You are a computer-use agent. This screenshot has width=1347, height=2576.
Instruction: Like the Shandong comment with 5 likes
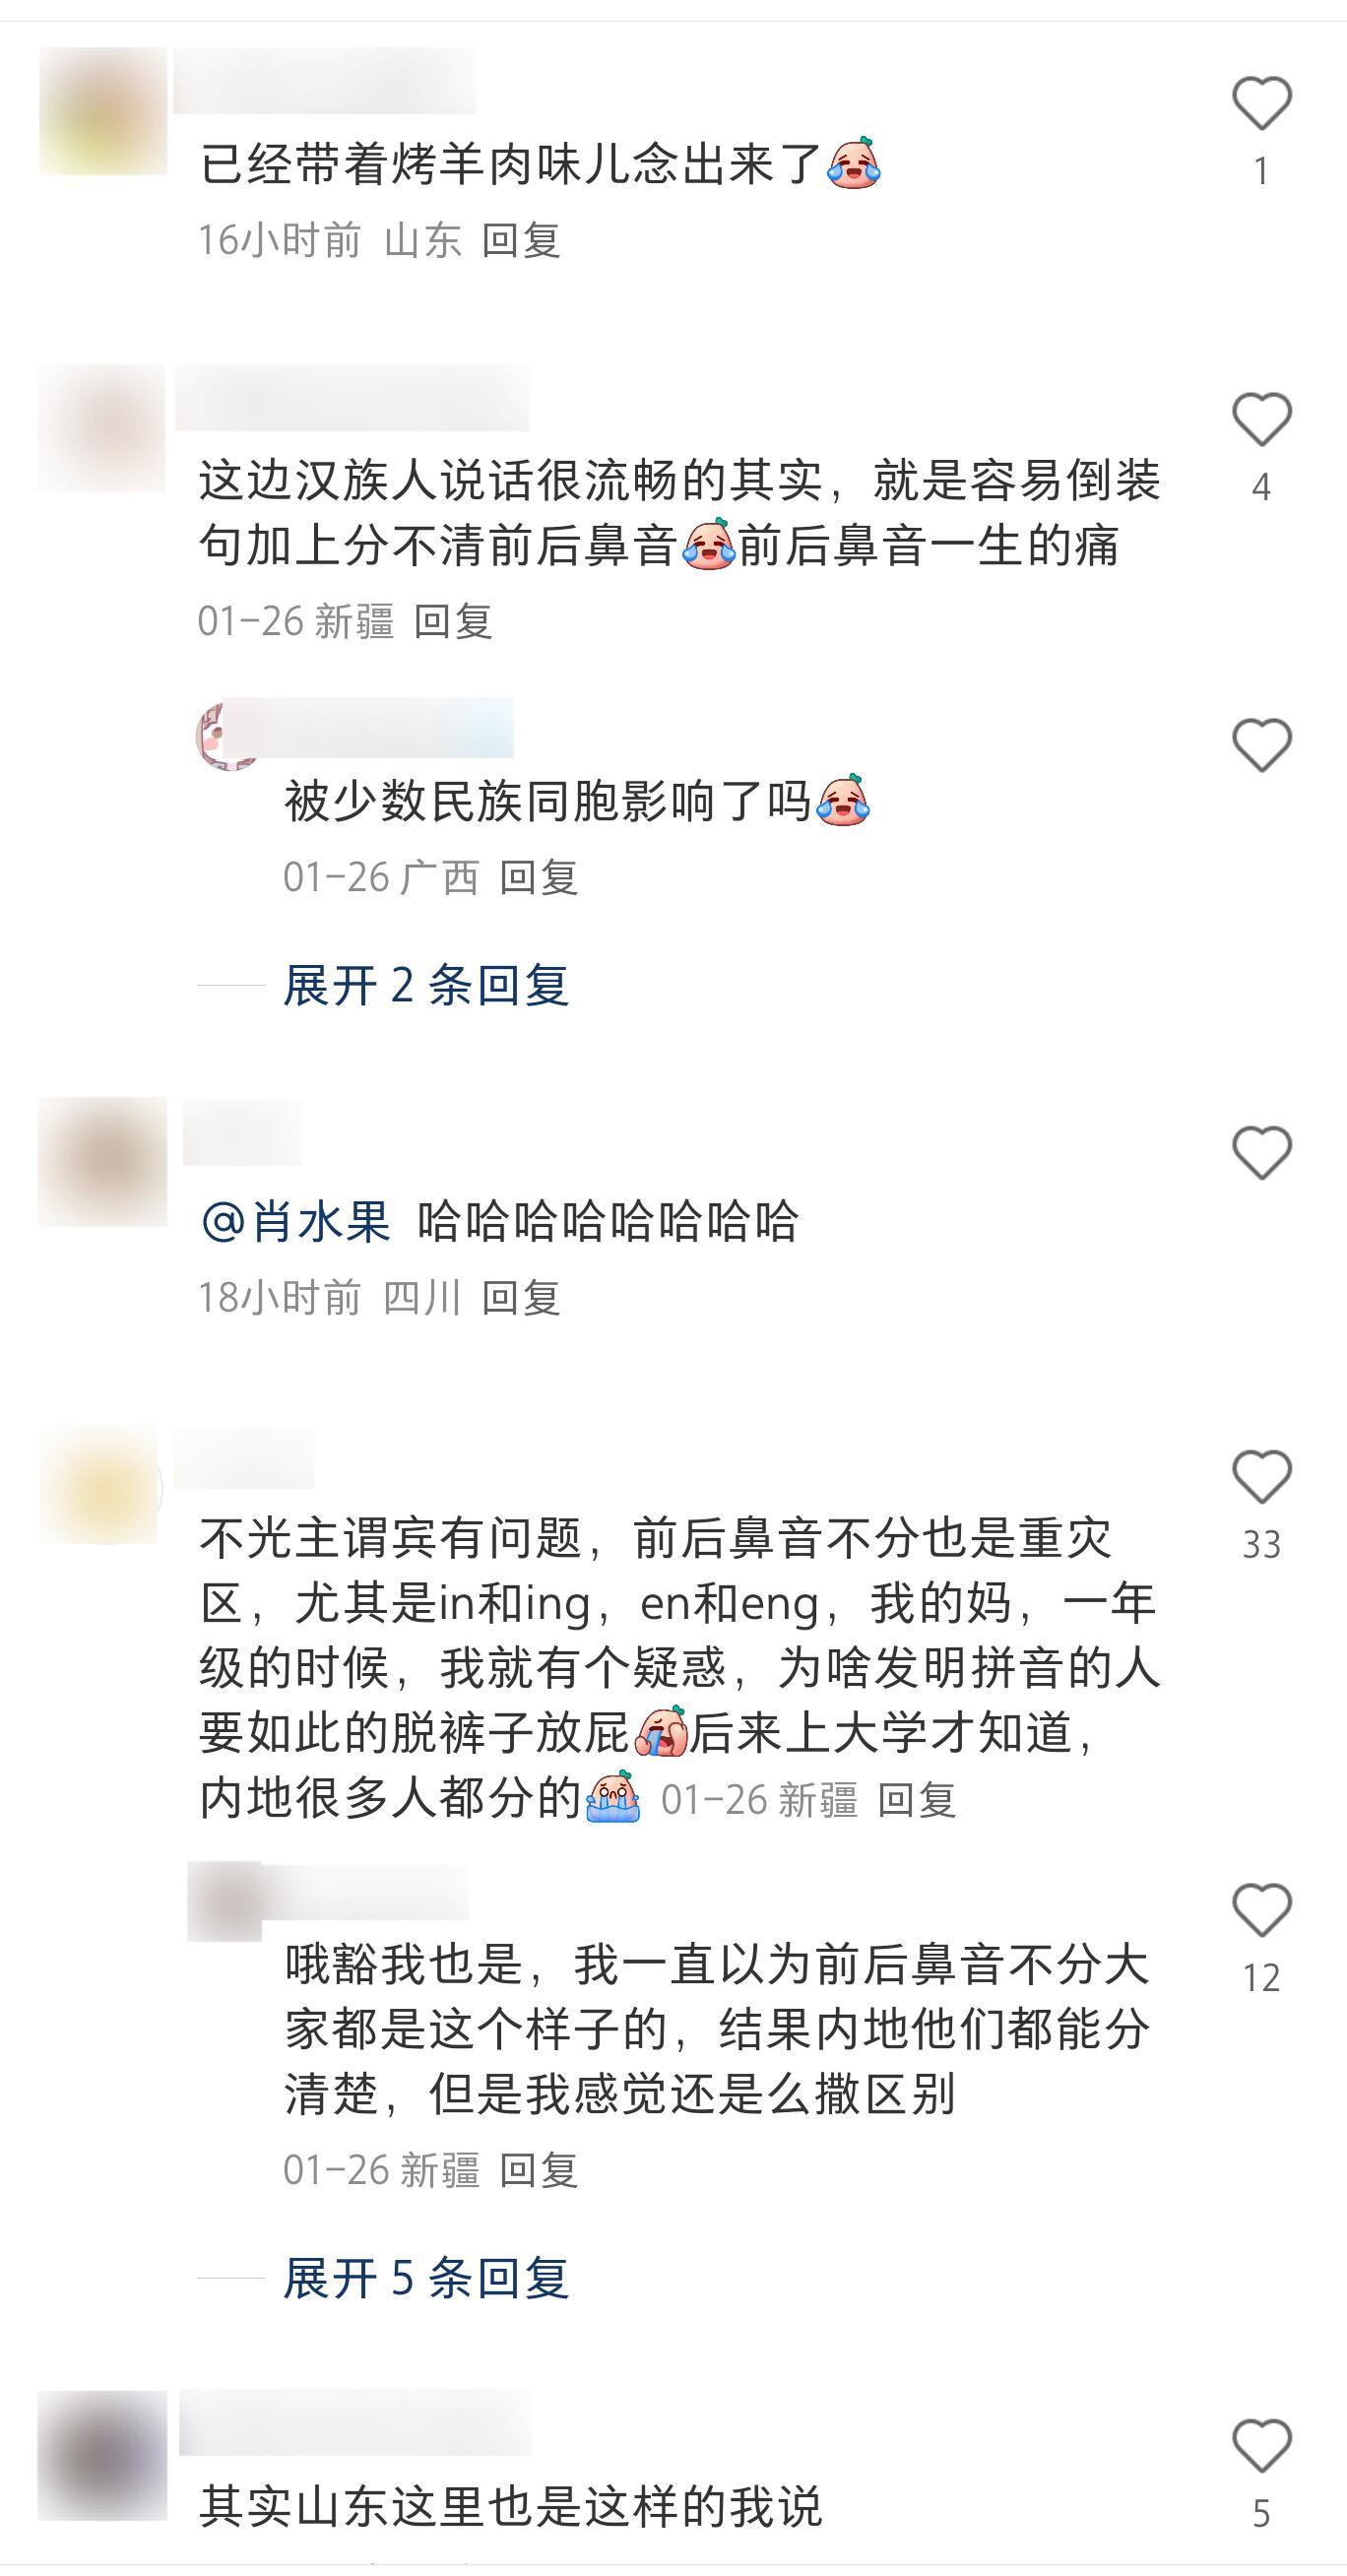(x=1261, y=2446)
